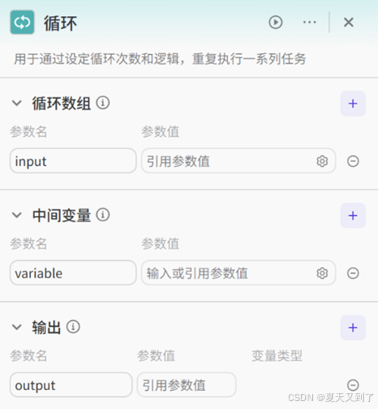Add a new 中间变量 parameter
The image size is (378, 409).
pyautogui.click(x=353, y=216)
